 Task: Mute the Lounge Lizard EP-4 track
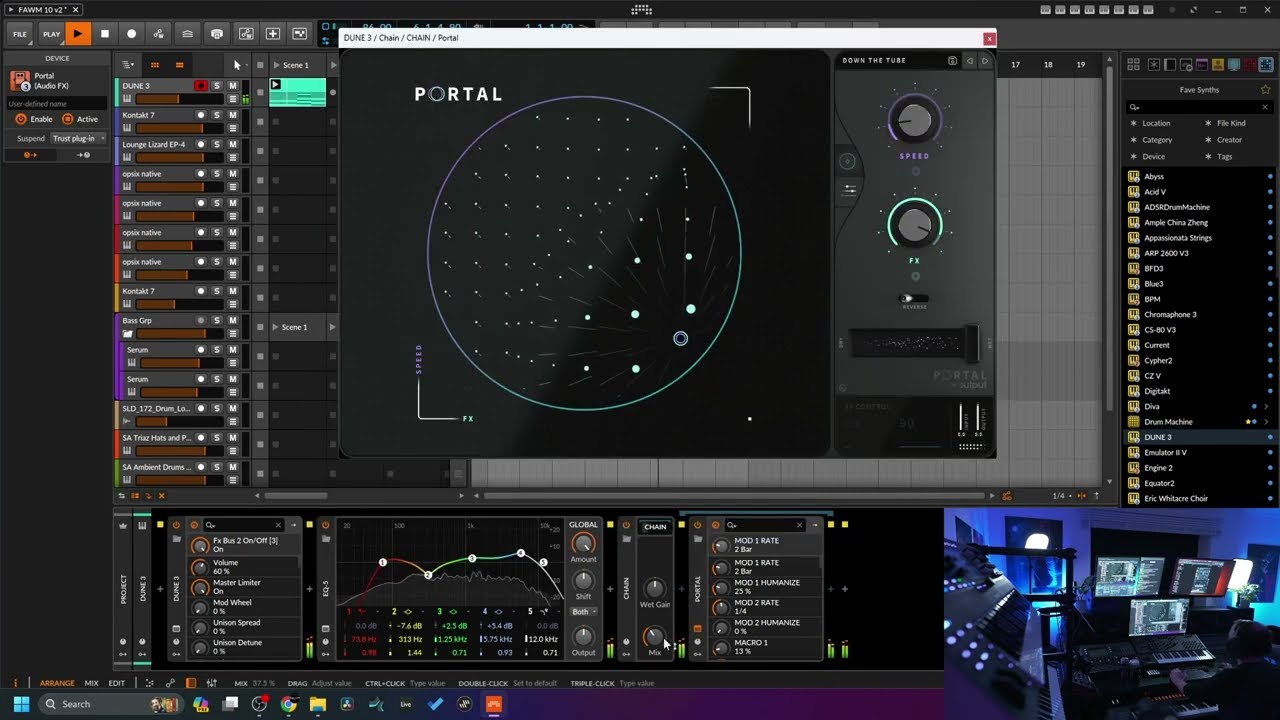tap(232, 145)
